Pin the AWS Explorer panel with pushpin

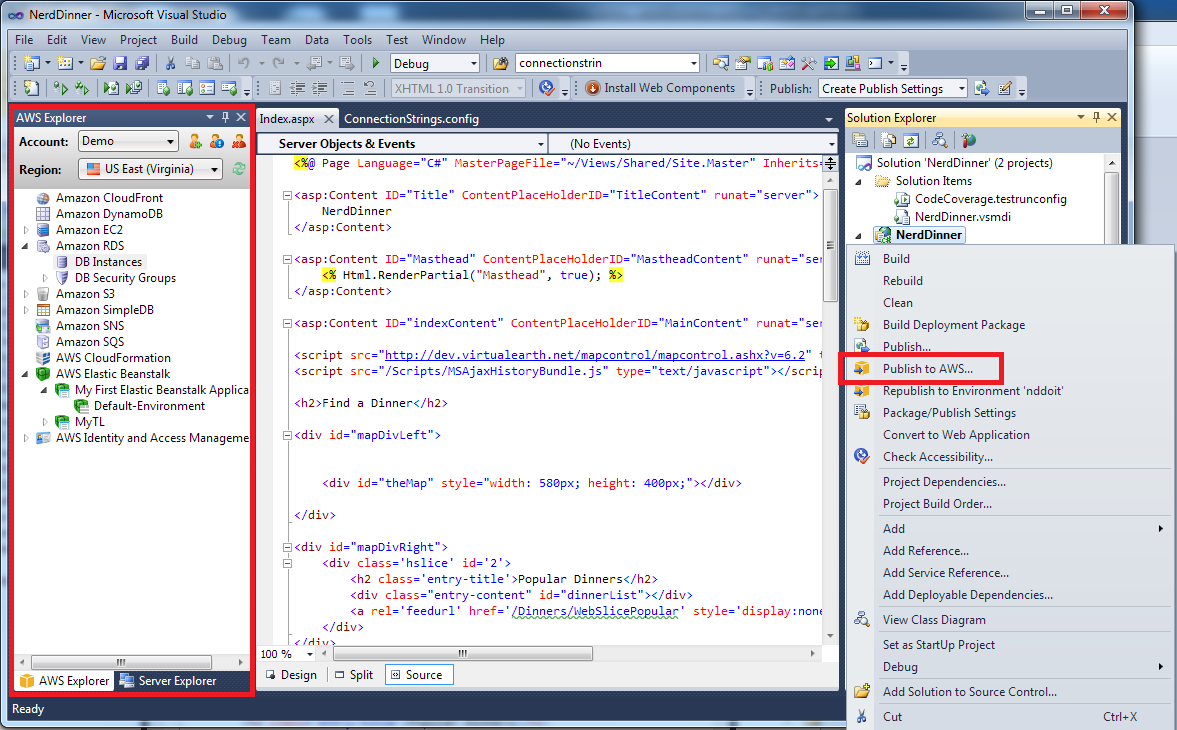(x=225, y=118)
